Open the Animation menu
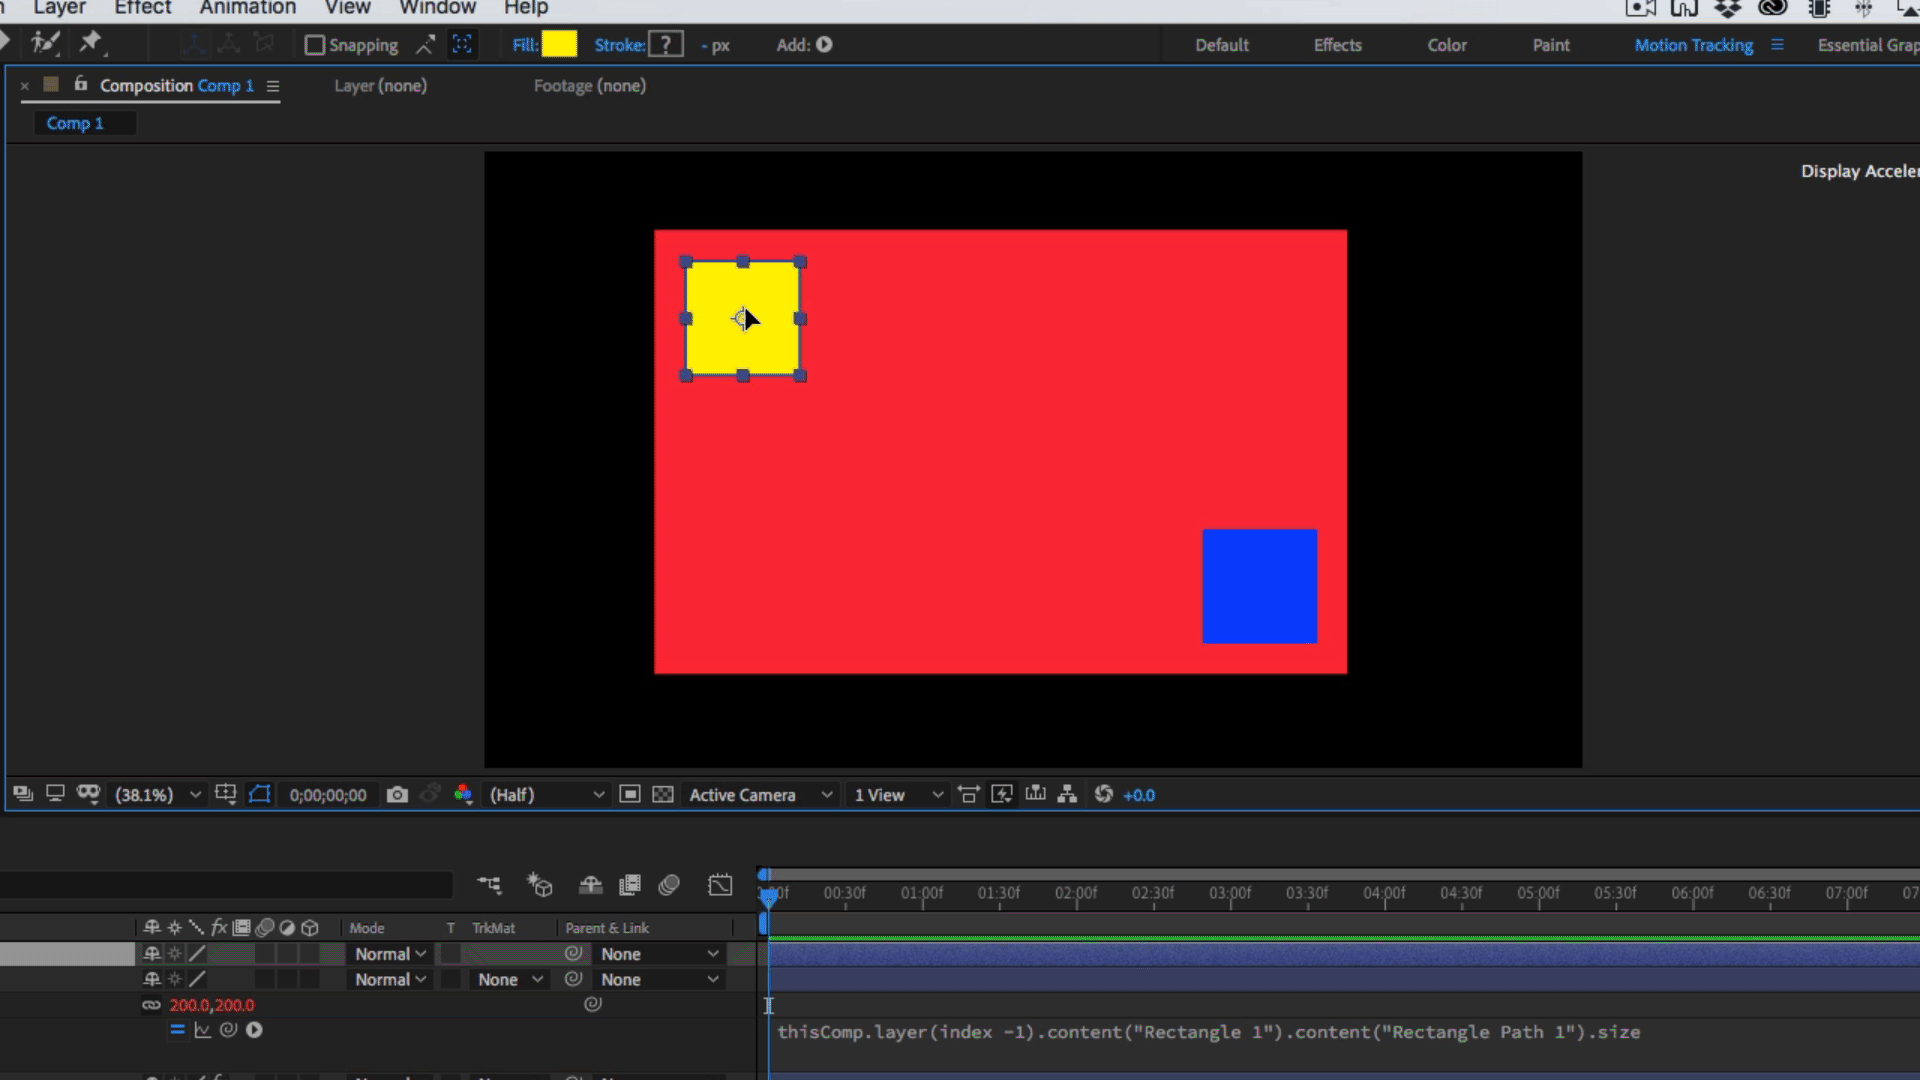 click(247, 8)
